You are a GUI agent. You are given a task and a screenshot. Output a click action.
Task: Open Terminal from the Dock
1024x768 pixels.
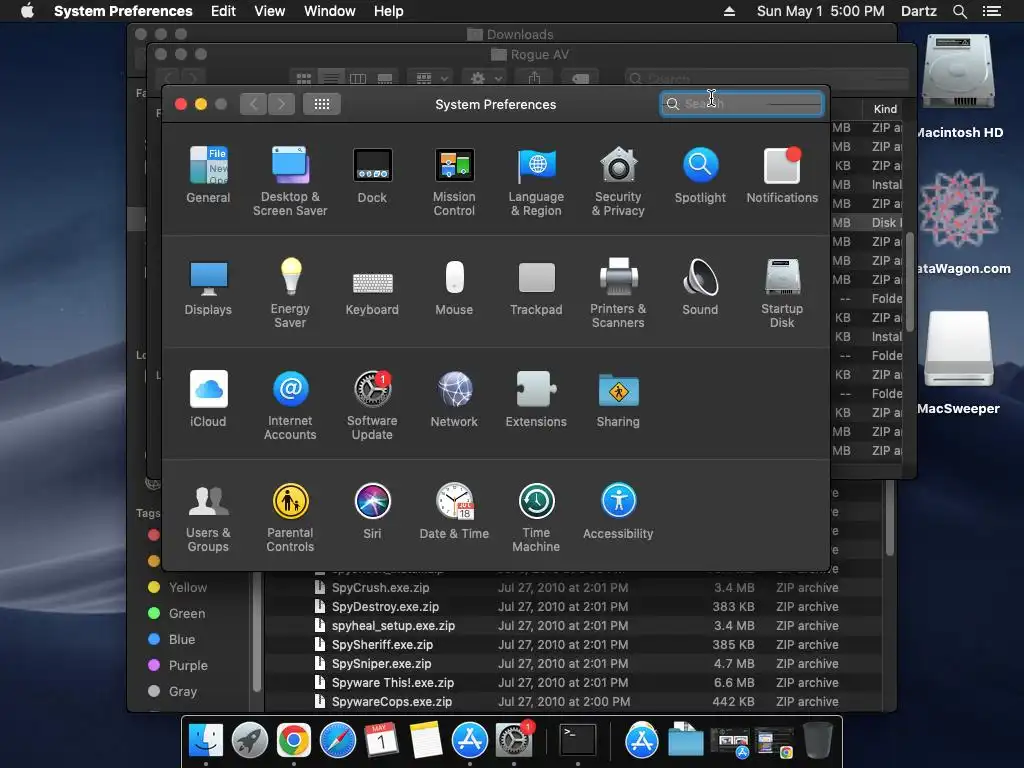[x=578, y=741]
